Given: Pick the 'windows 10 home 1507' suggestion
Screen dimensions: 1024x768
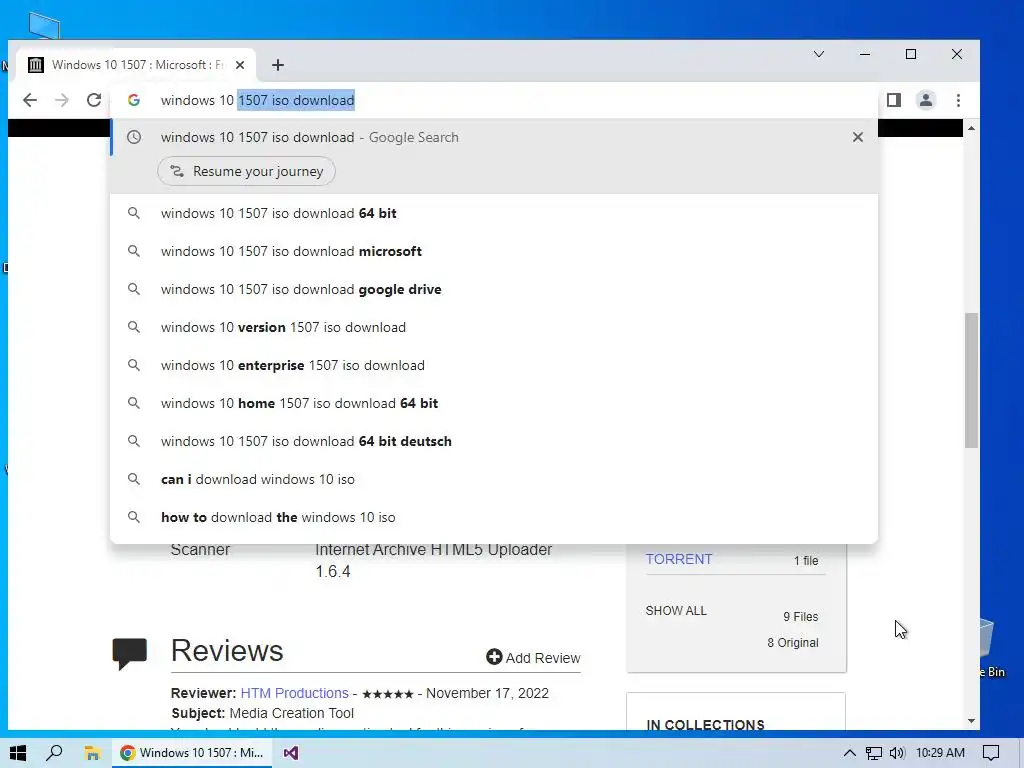Looking at the screenshot, I should coord(494,403).
